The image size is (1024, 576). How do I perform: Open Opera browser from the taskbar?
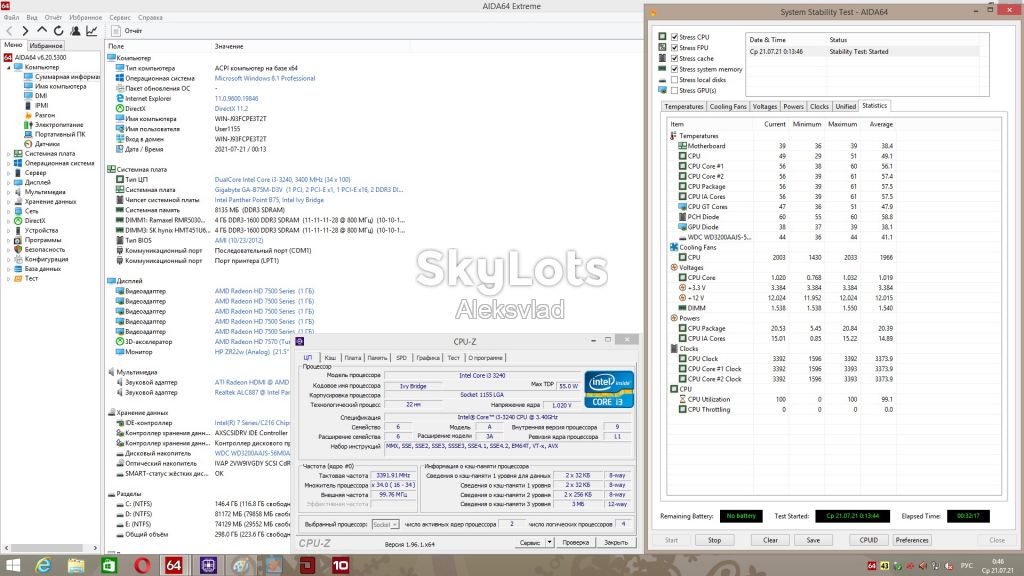click(x=142, y=565)
